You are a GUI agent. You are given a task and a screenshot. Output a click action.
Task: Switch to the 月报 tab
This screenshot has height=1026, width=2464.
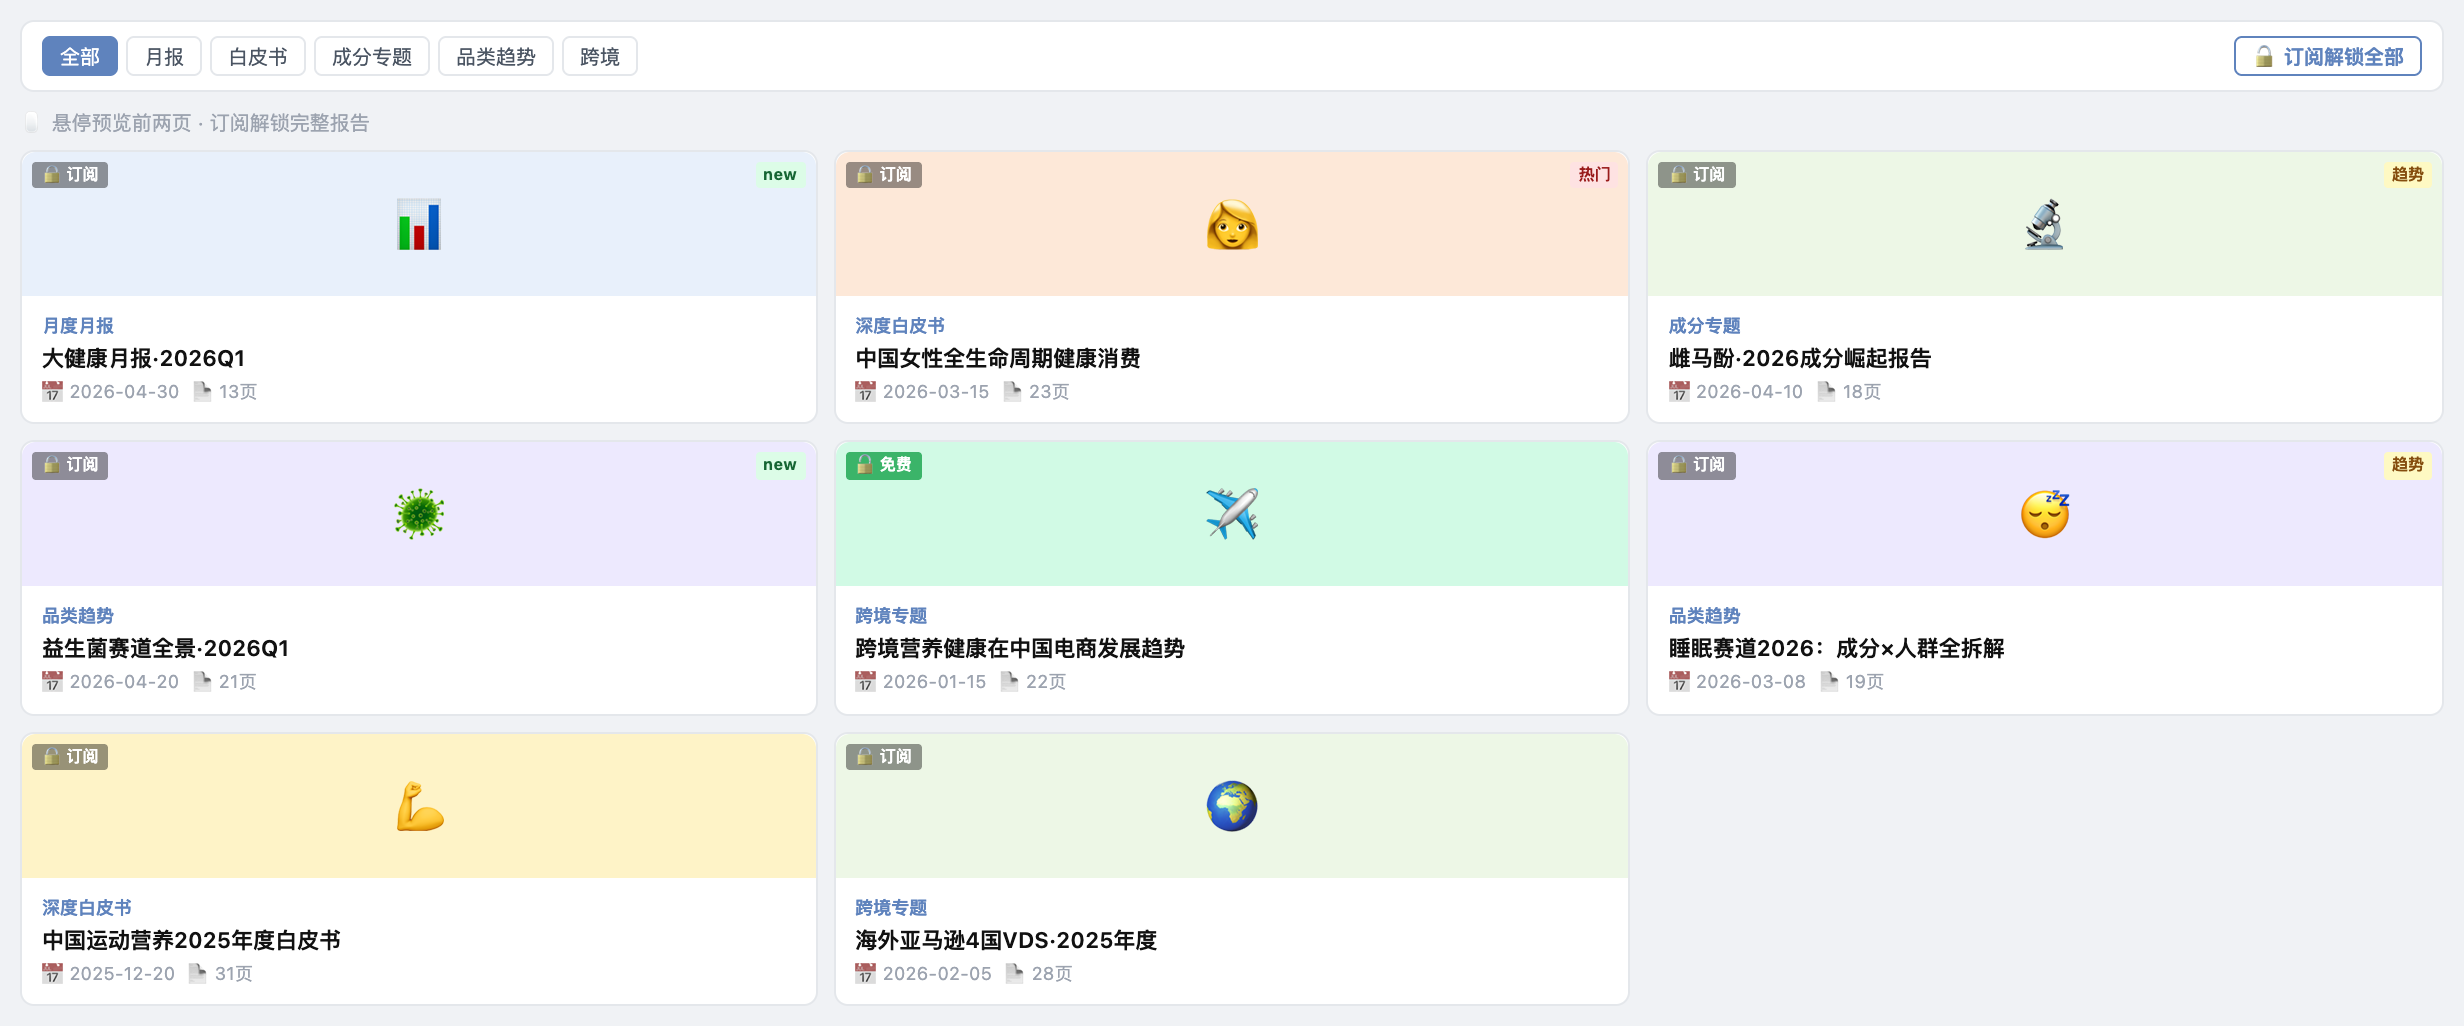164,57
